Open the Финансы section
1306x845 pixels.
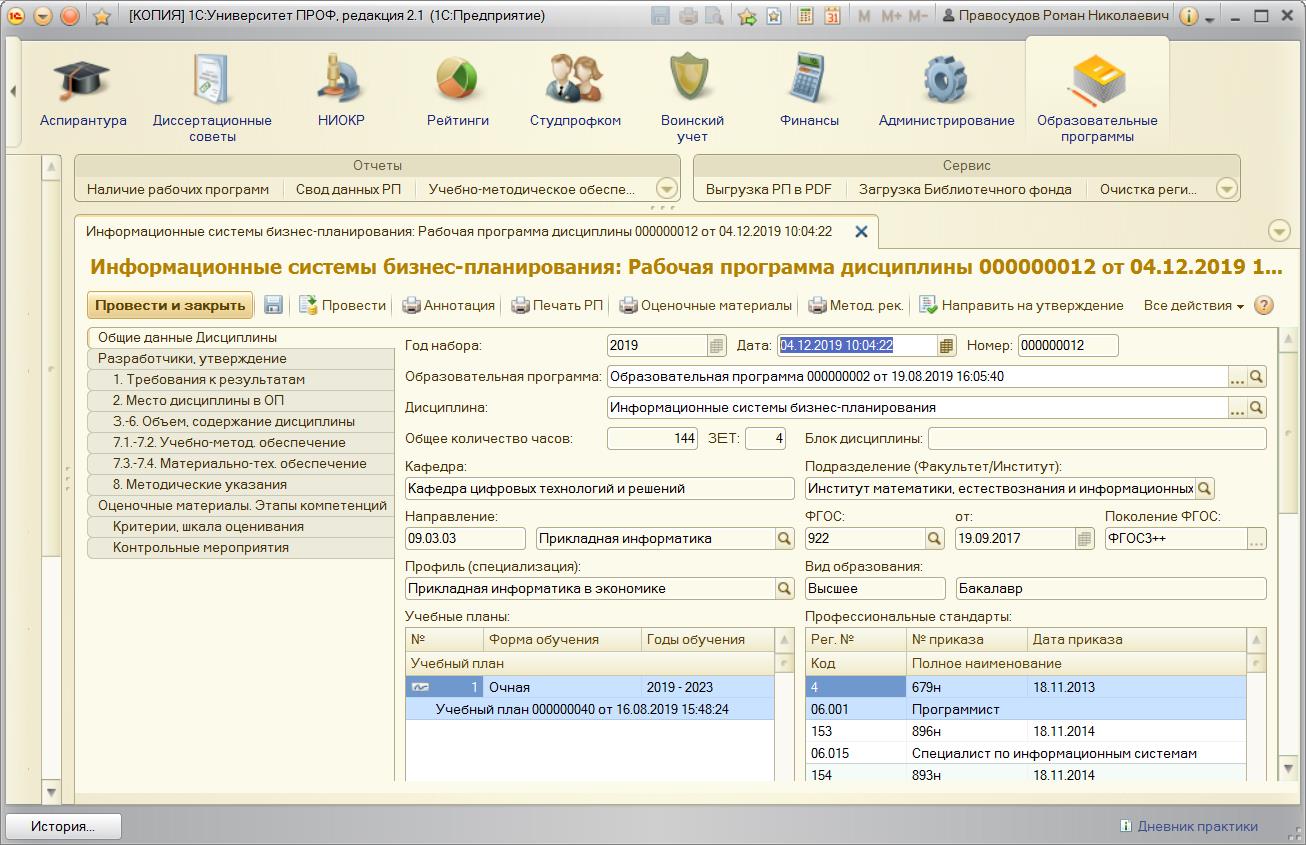coord(809,93)
